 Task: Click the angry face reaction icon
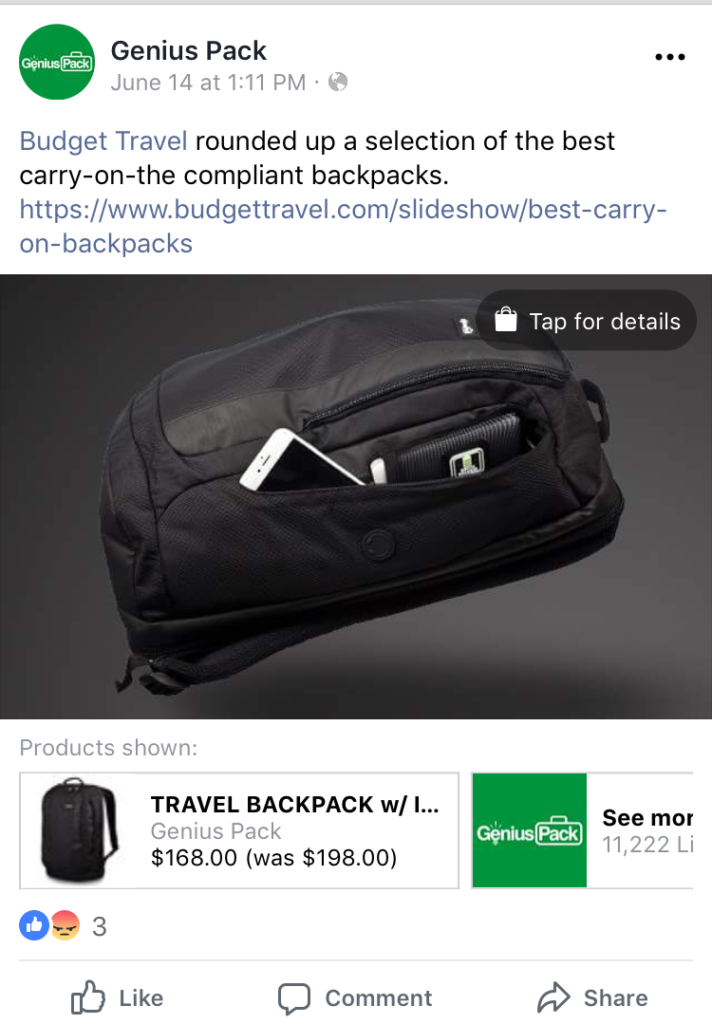click(x=65, y=925)
